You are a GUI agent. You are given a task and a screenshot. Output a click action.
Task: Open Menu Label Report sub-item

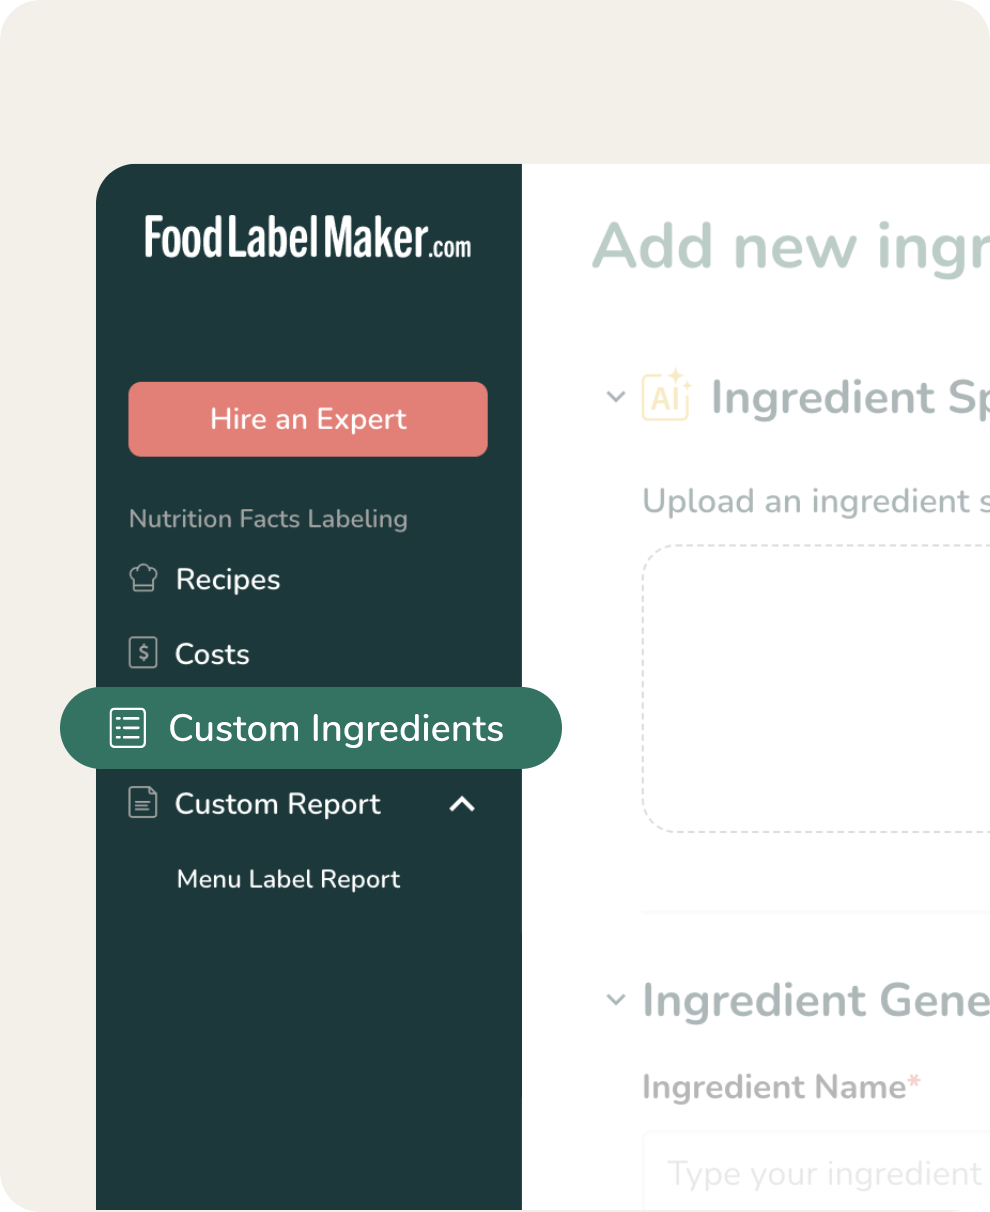[288, 879]
